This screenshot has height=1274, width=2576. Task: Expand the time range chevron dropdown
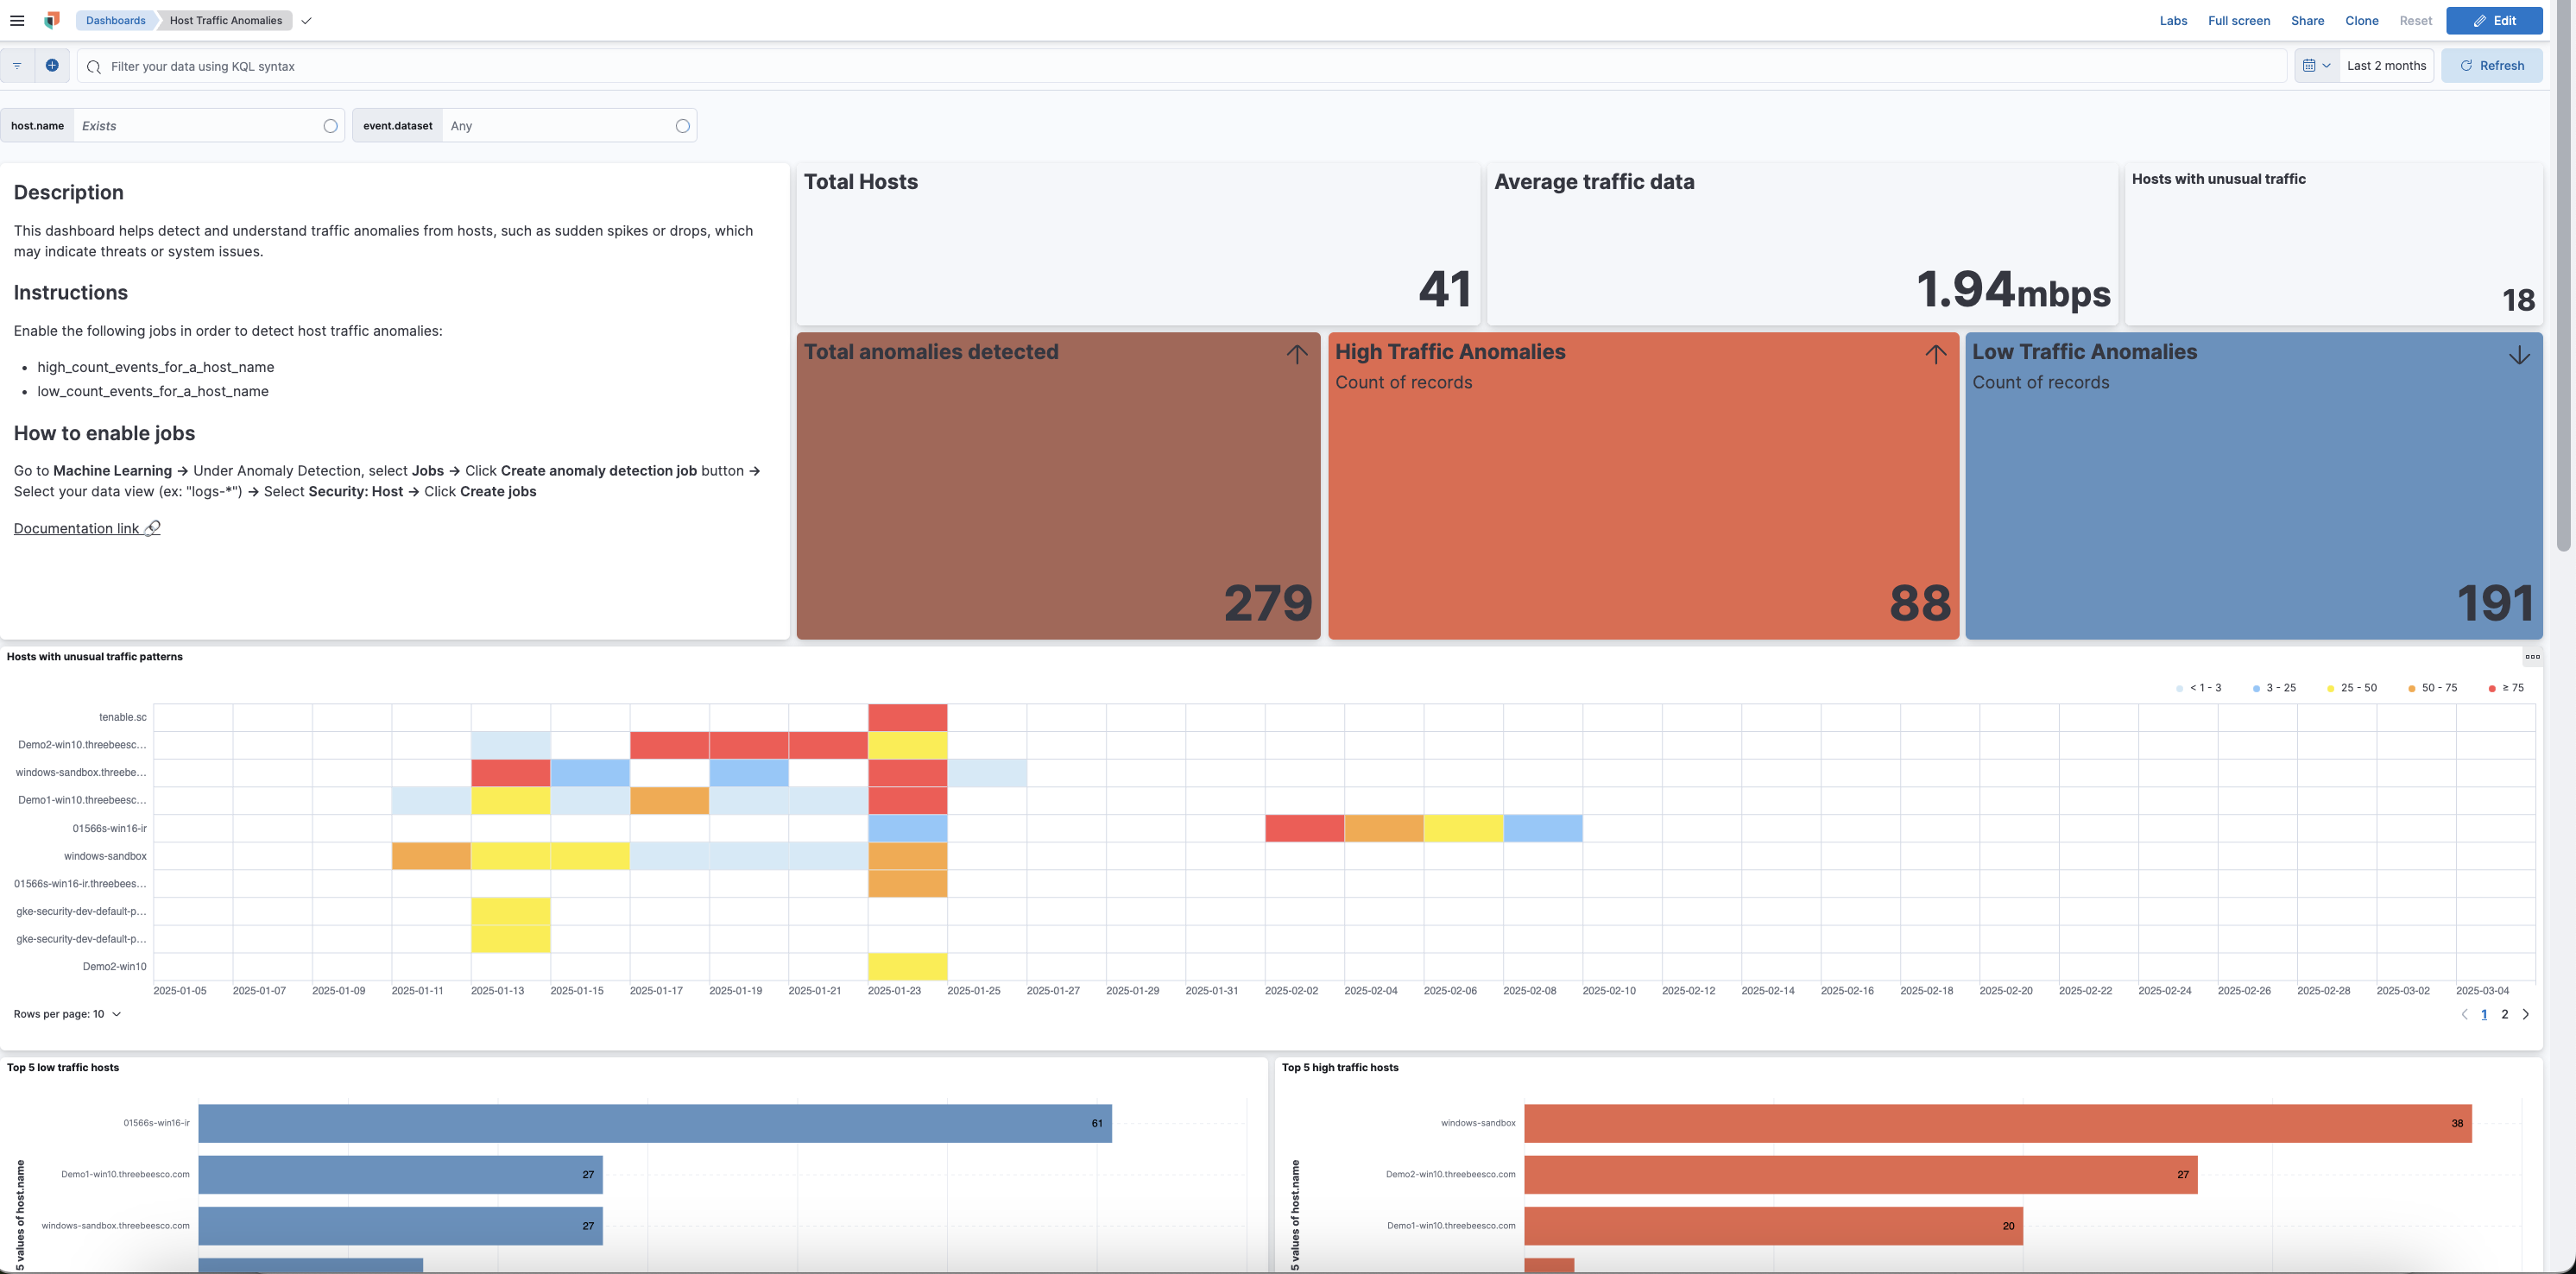click(x=2329, y=65)
